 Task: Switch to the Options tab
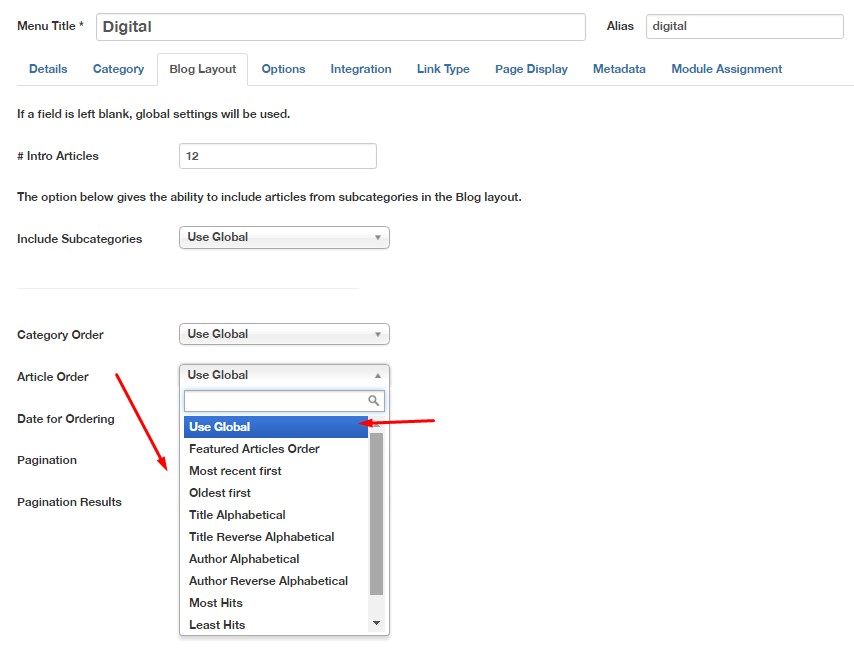coord(283,69)
